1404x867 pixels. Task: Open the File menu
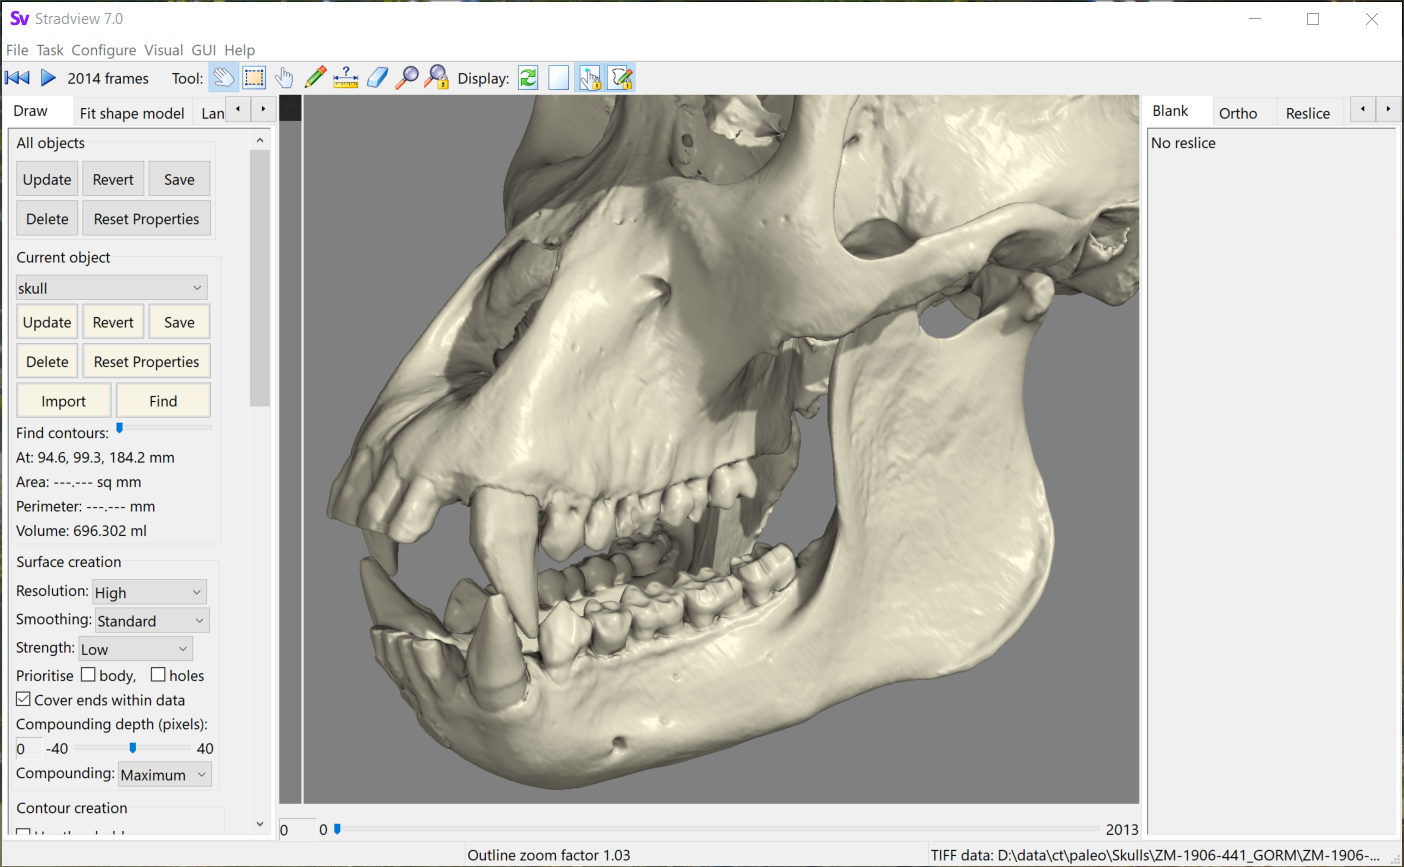point(17,50)
